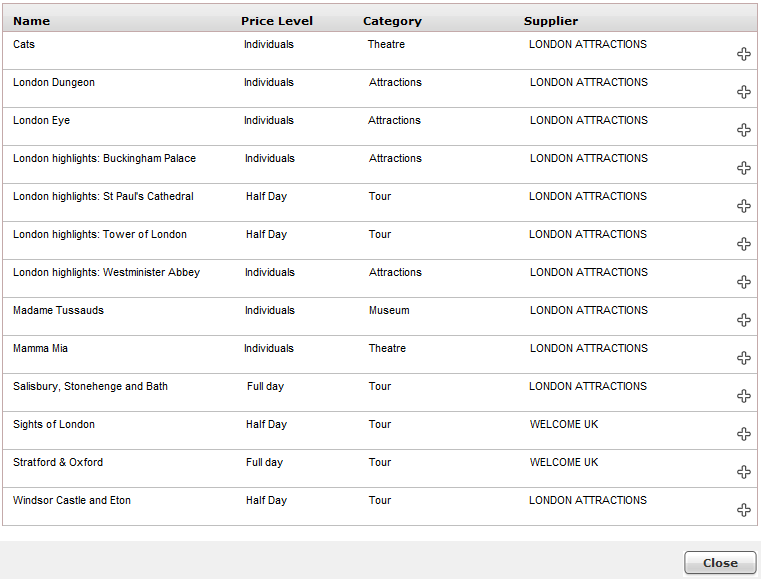Add Mamma Mia using plus icon
The height and width of the screenshot is (579, 761).
tap(744, 358)
